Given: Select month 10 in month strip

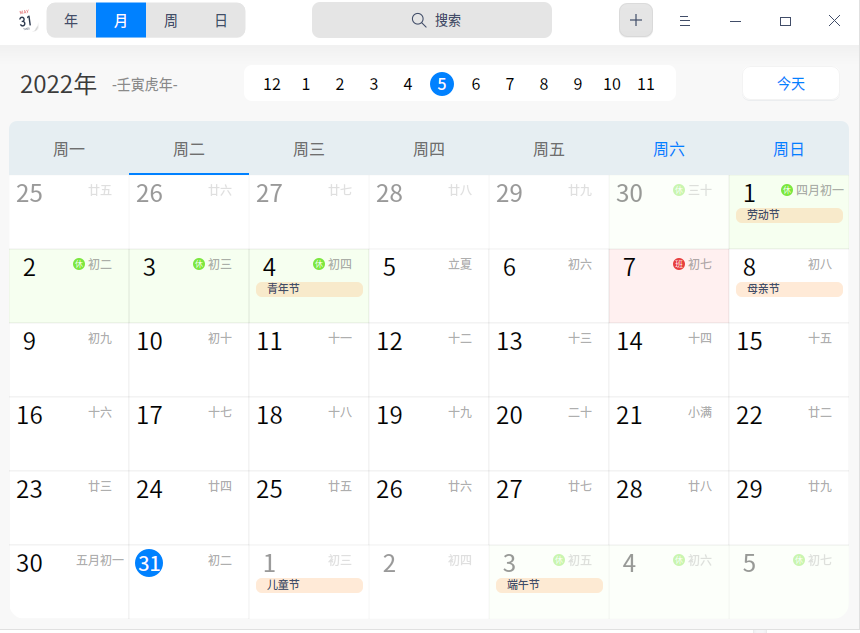Looking at the screenshot, I should click(612, 84).
